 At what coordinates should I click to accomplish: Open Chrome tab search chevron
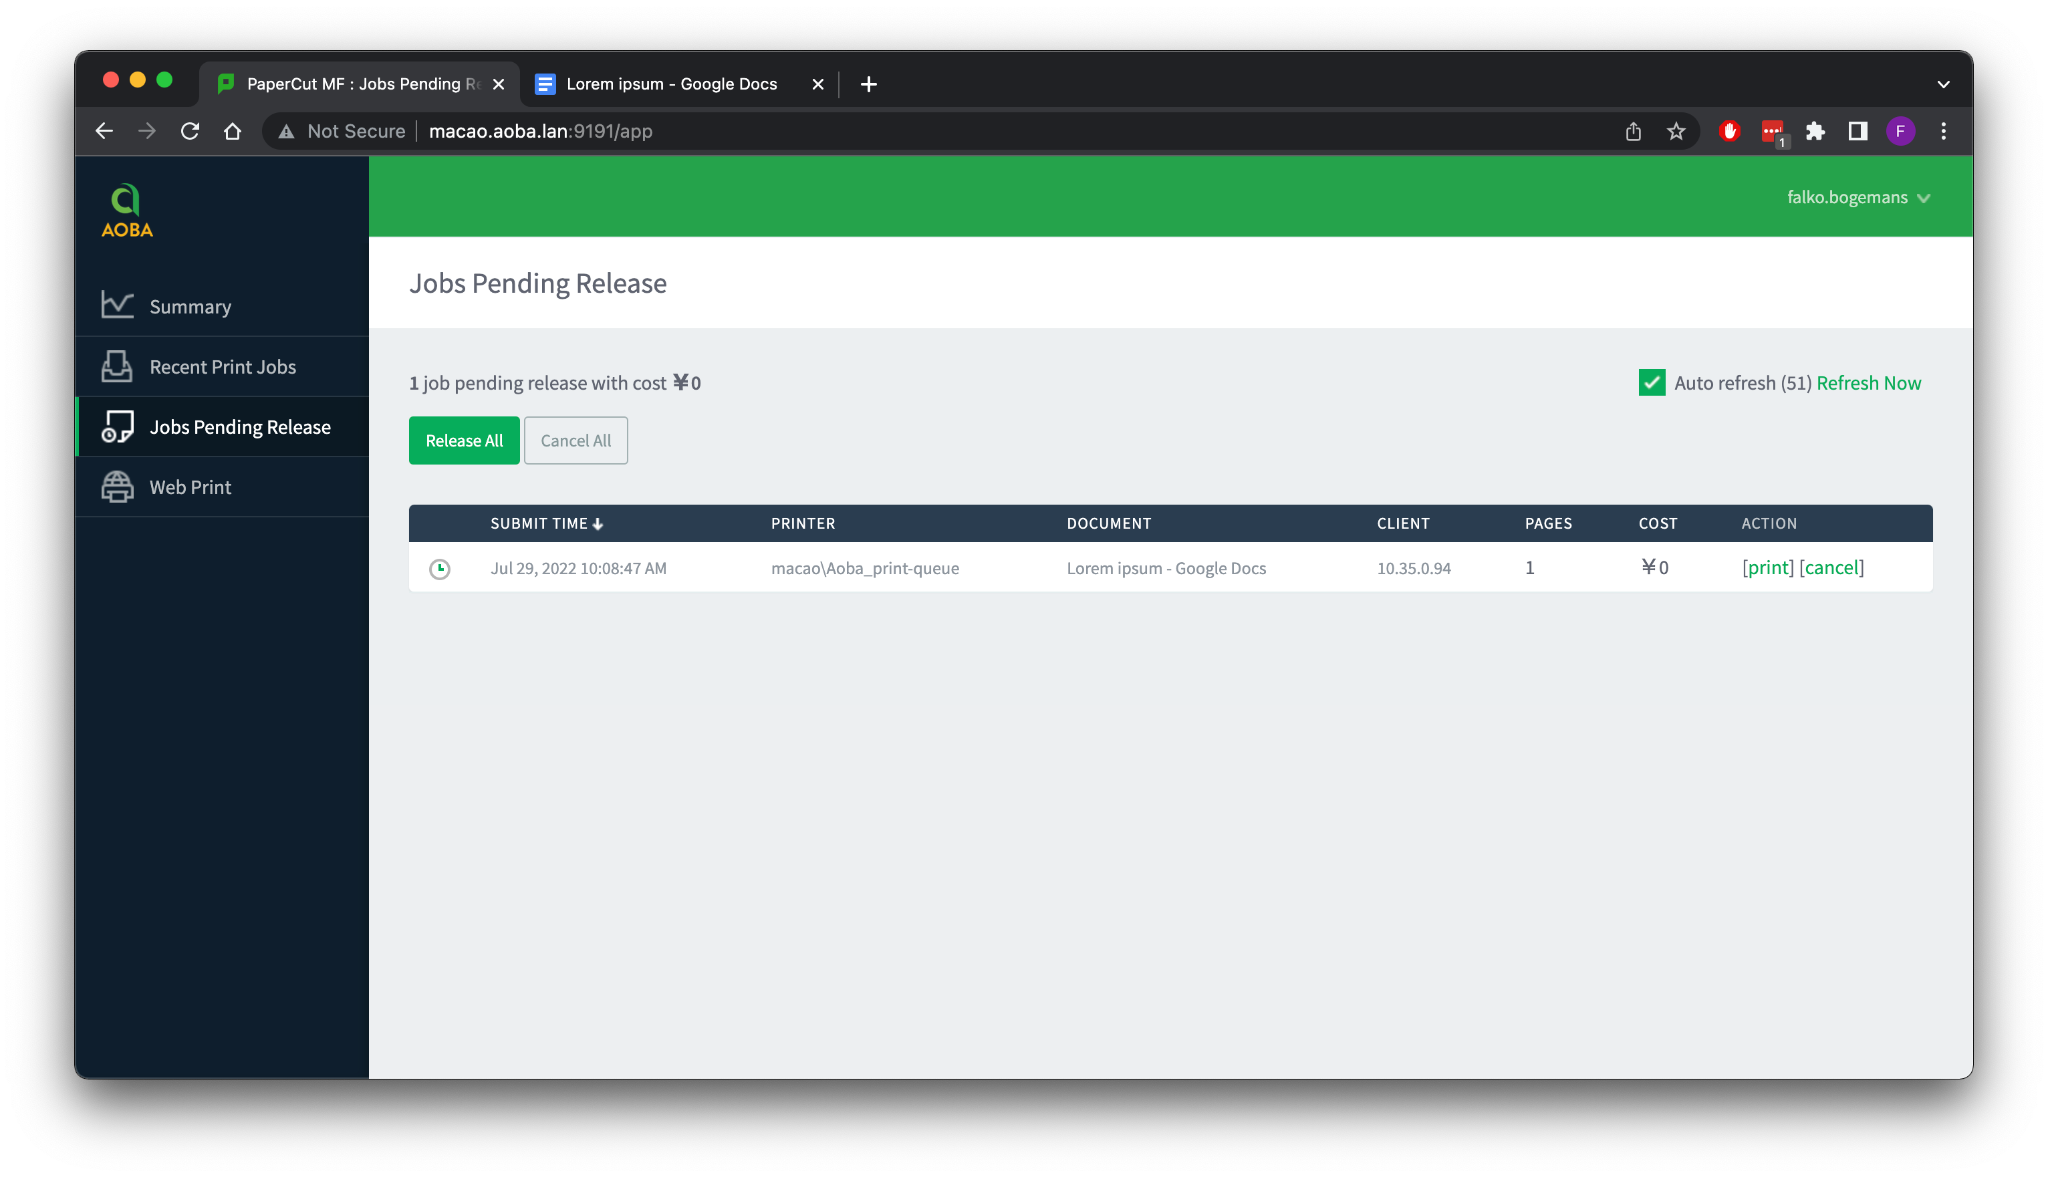click(x=1943, y=84)
